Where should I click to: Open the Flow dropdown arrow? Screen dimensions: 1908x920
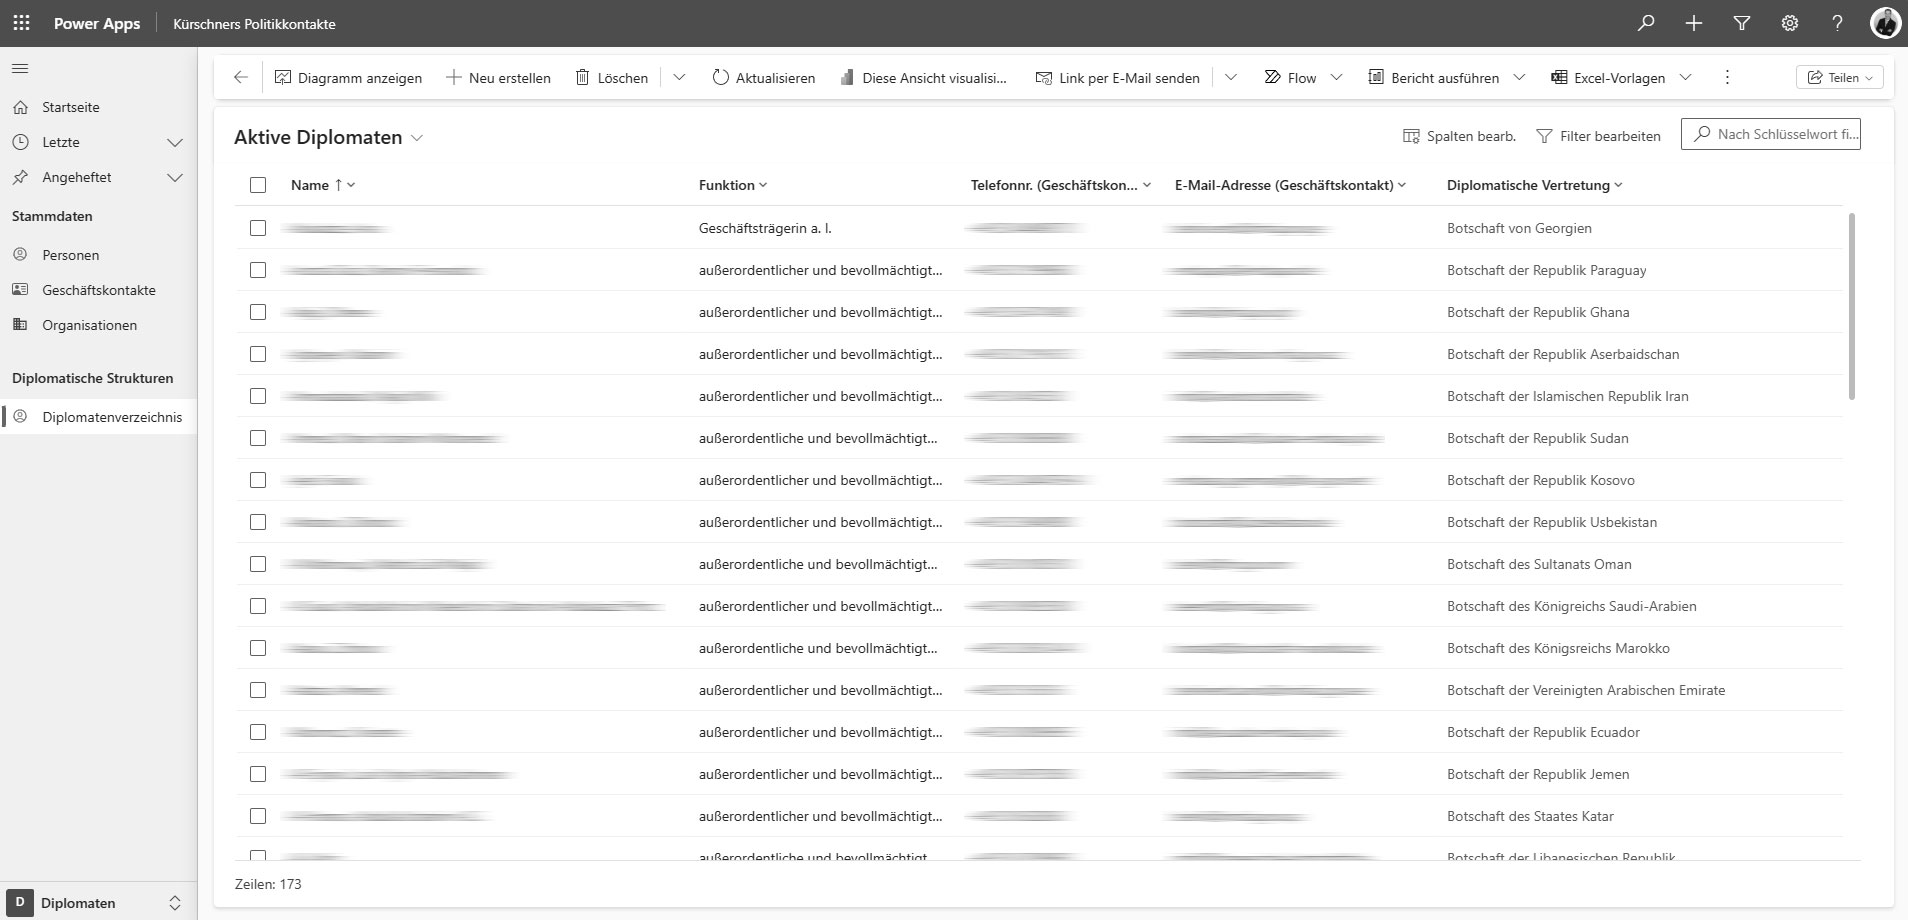pyautogui.click(x=1336, y=78)
